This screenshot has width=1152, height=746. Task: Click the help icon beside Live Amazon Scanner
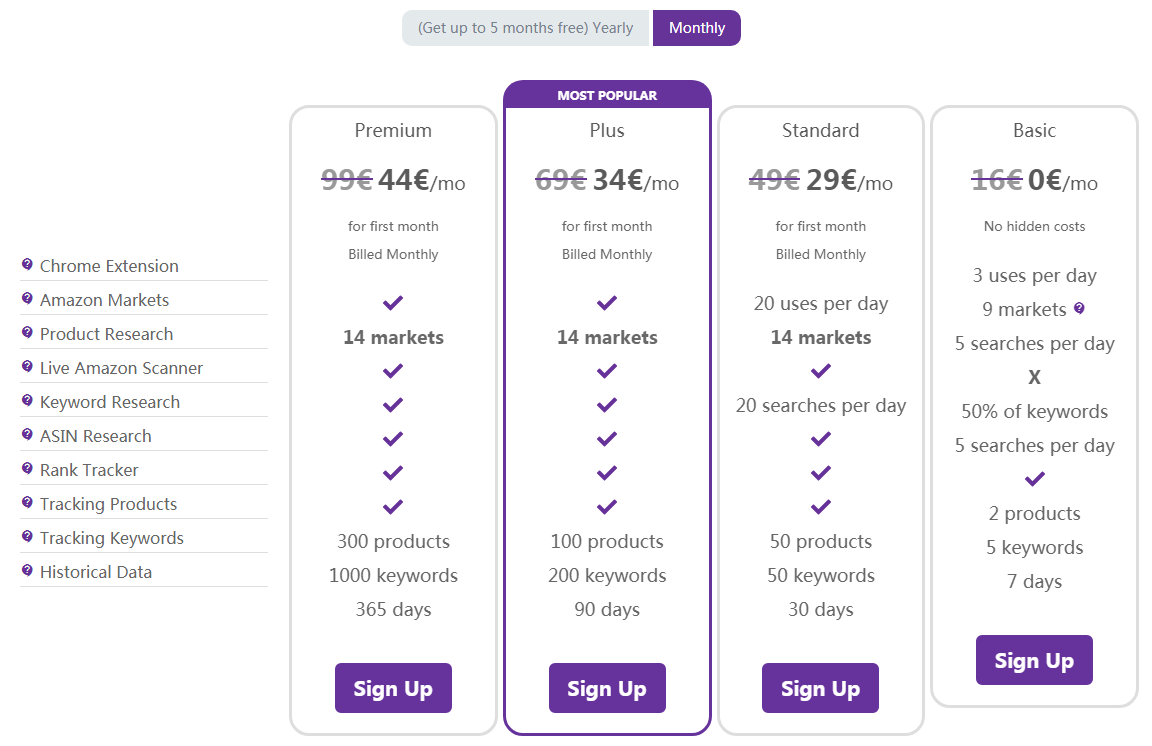click(x=27, y=366)
